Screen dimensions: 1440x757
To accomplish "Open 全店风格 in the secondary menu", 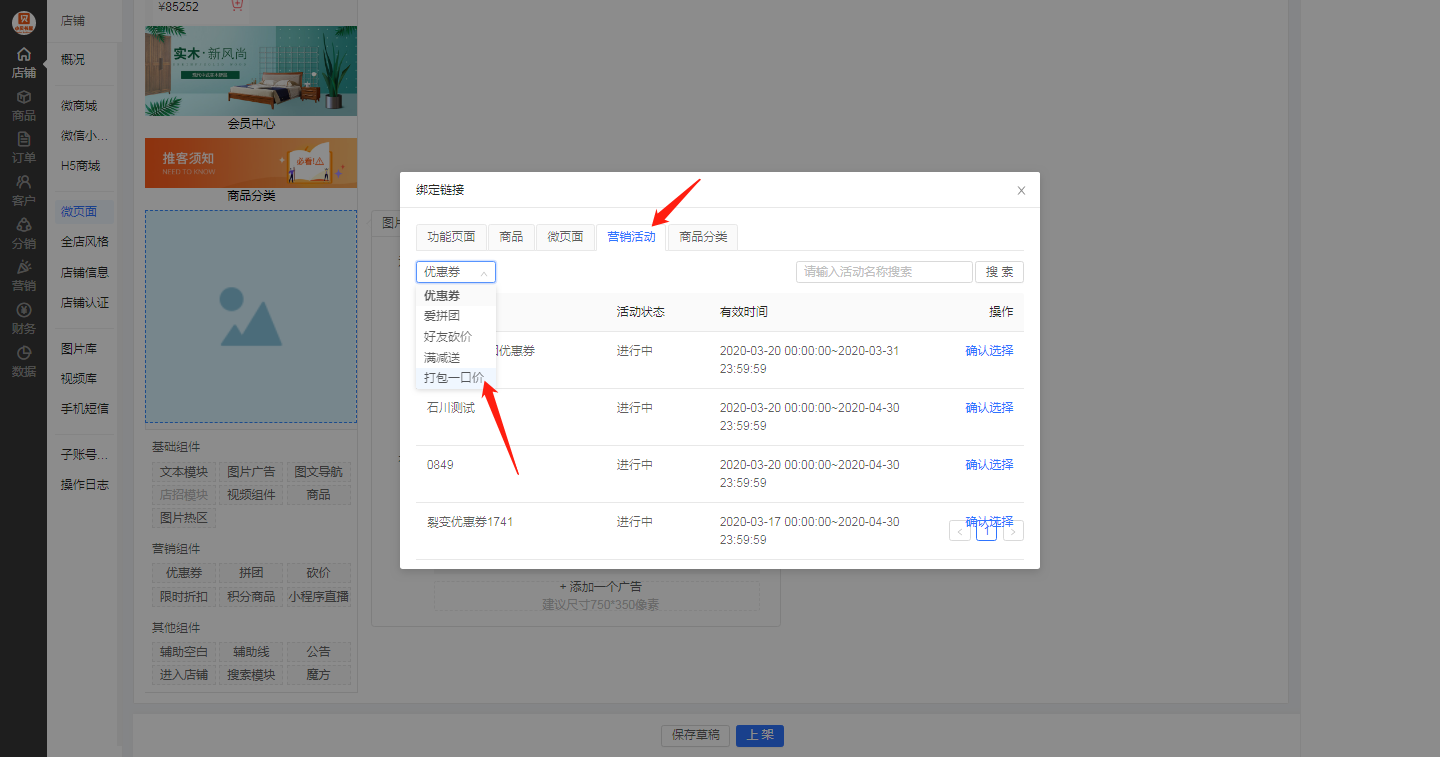I will pyautogui.click(x=84, y=241).
